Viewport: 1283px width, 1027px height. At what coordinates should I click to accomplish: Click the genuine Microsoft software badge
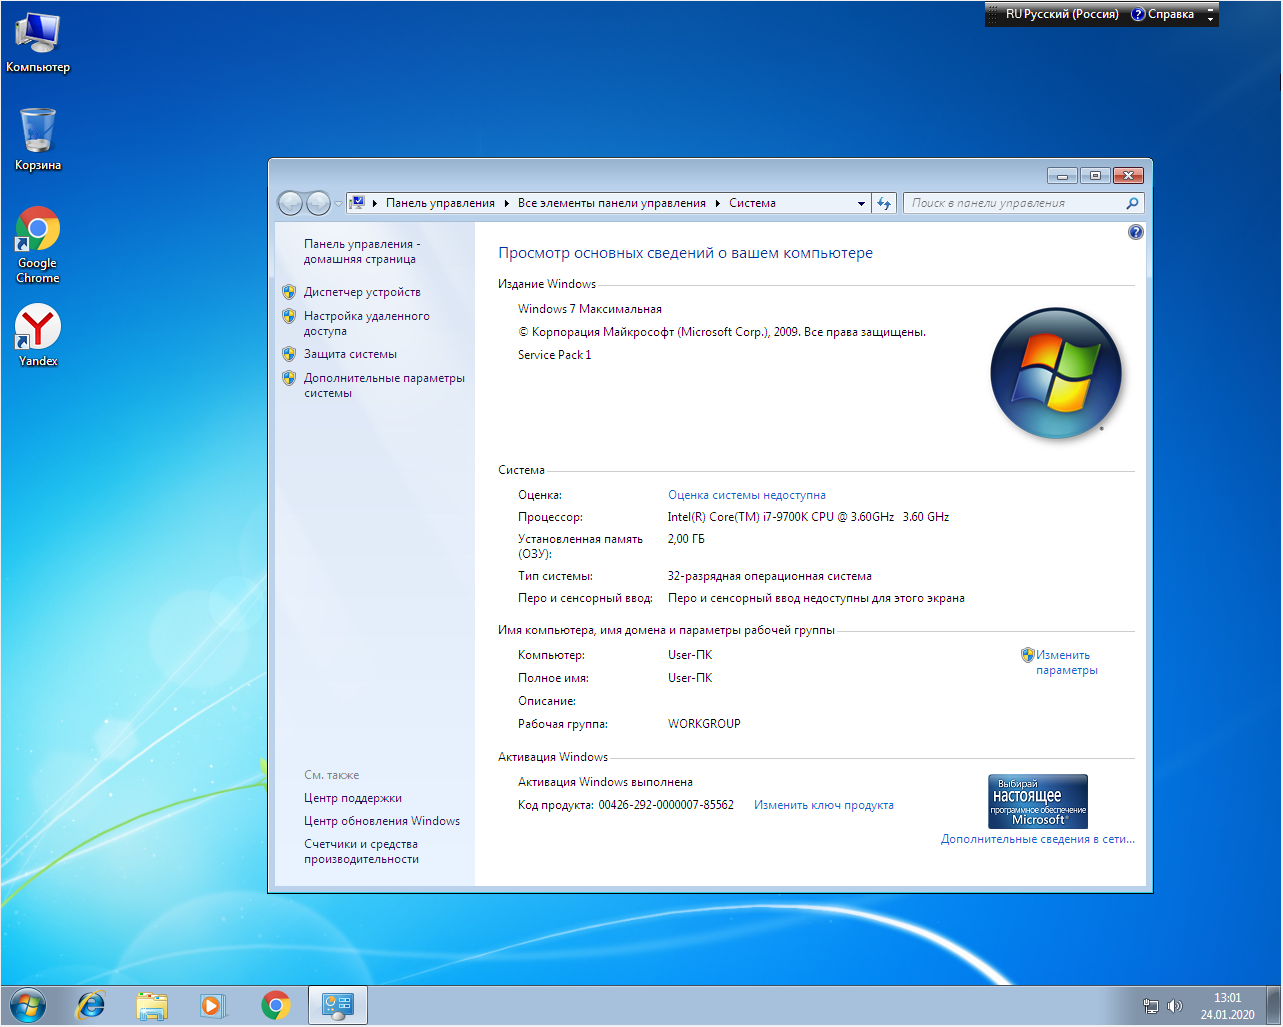[1038, 801]
